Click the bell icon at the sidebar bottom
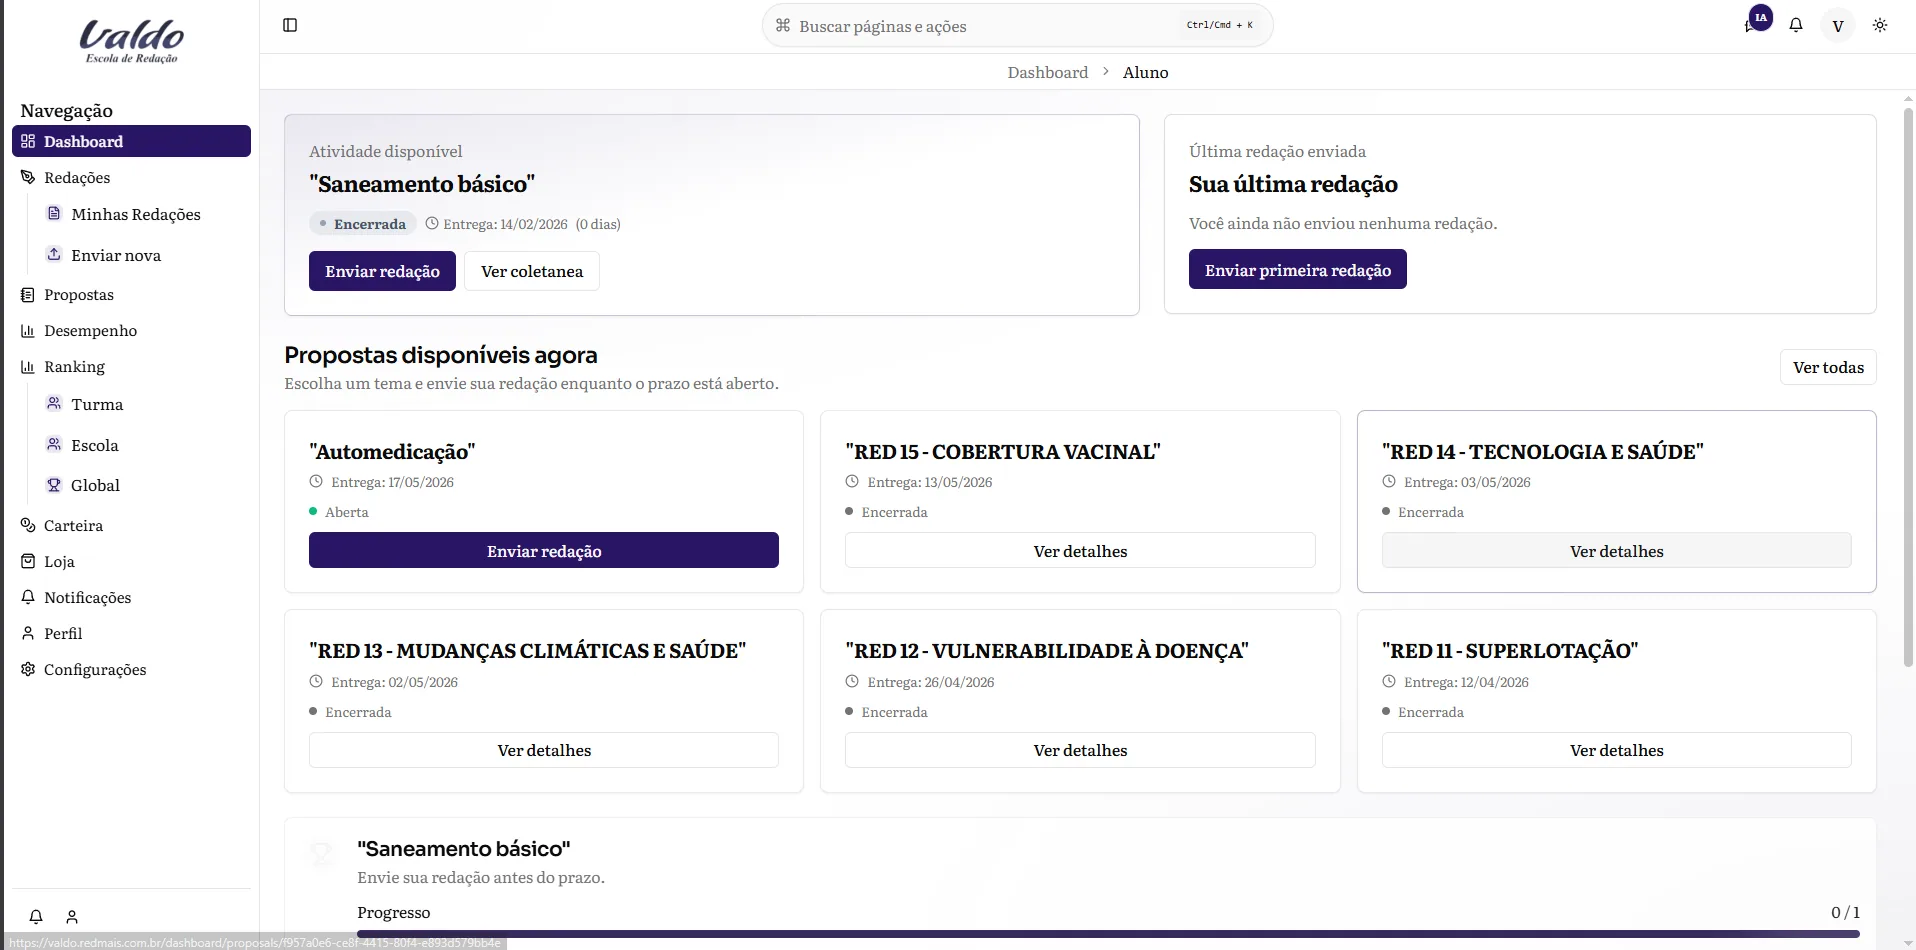The image size is (1916, 950). (x=36, y=916)
